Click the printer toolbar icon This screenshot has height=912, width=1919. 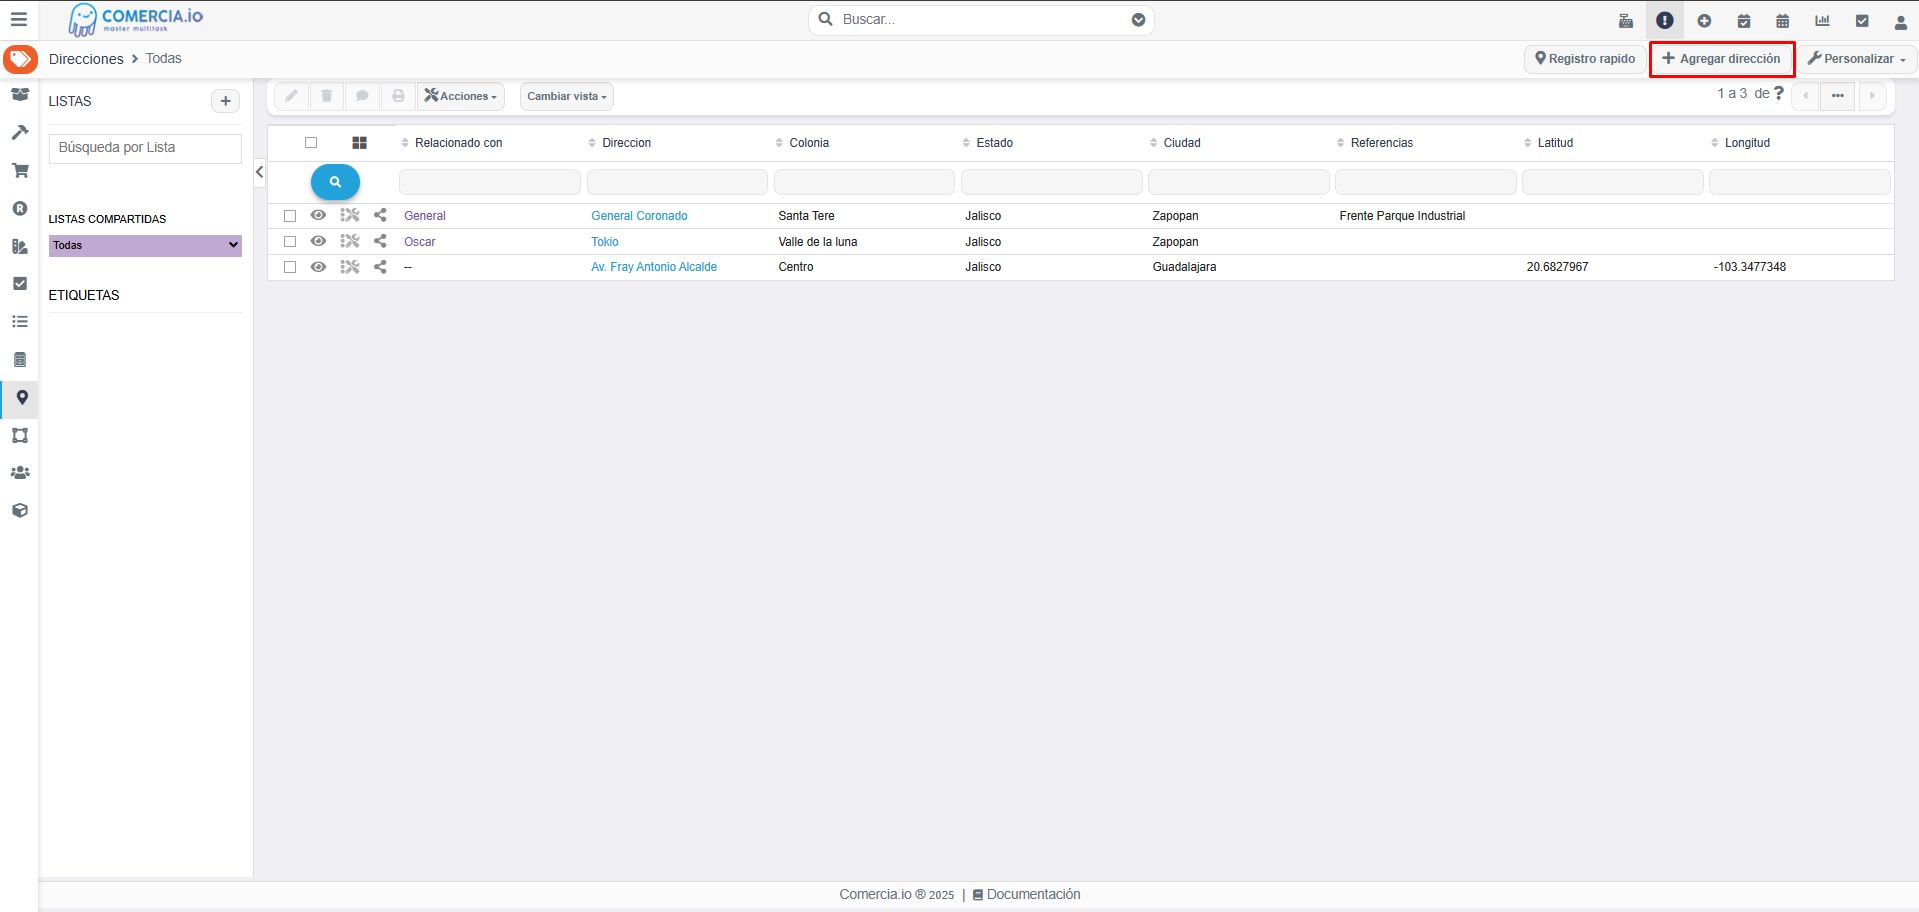pyautogui.click(x=398, y=96)
